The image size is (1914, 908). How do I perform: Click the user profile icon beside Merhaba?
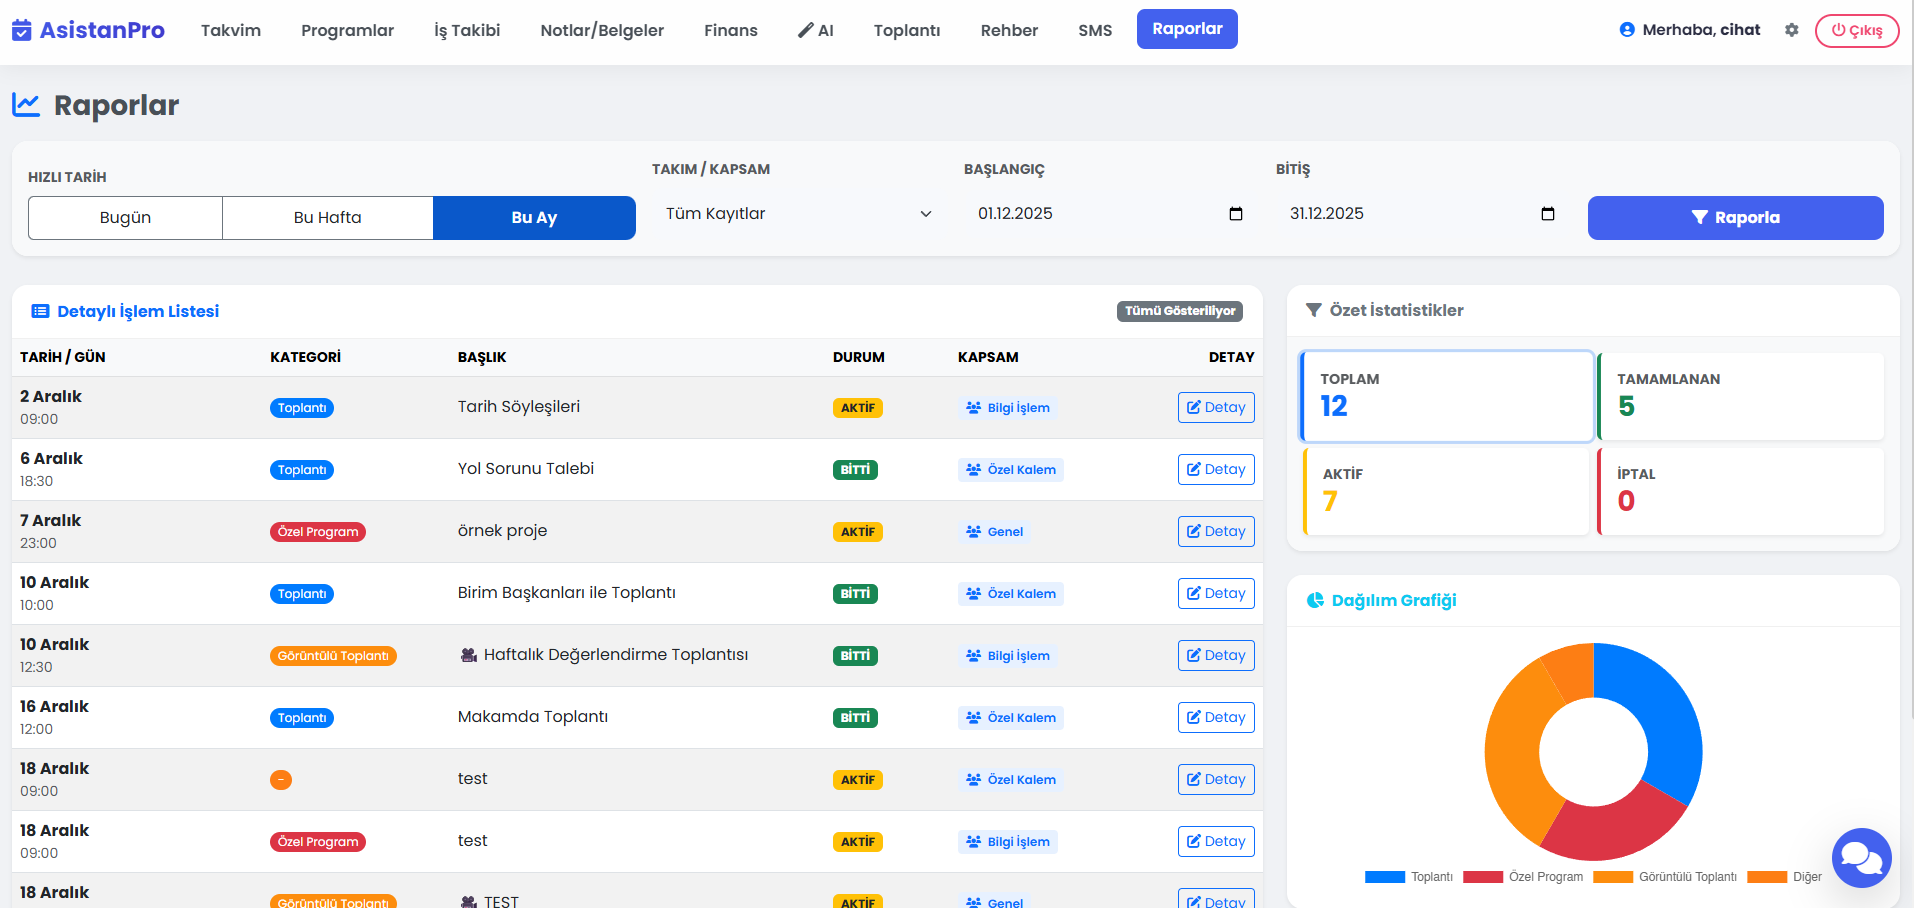pyautogui.click(x=1627, y=30)
